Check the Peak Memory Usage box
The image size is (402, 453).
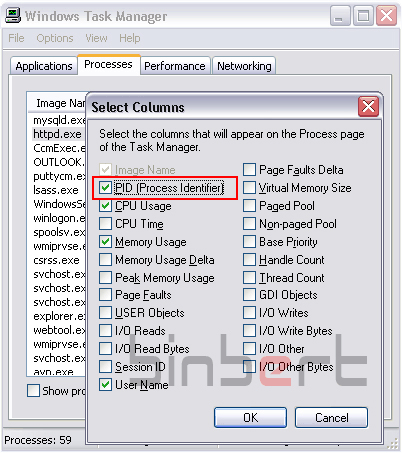[x=105, y=277]
